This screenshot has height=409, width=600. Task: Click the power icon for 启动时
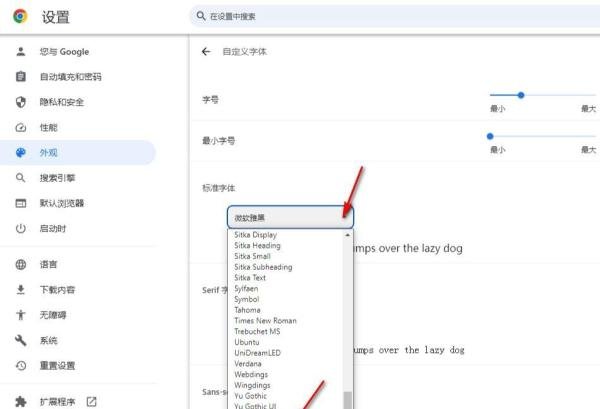[x=21, y=228]
